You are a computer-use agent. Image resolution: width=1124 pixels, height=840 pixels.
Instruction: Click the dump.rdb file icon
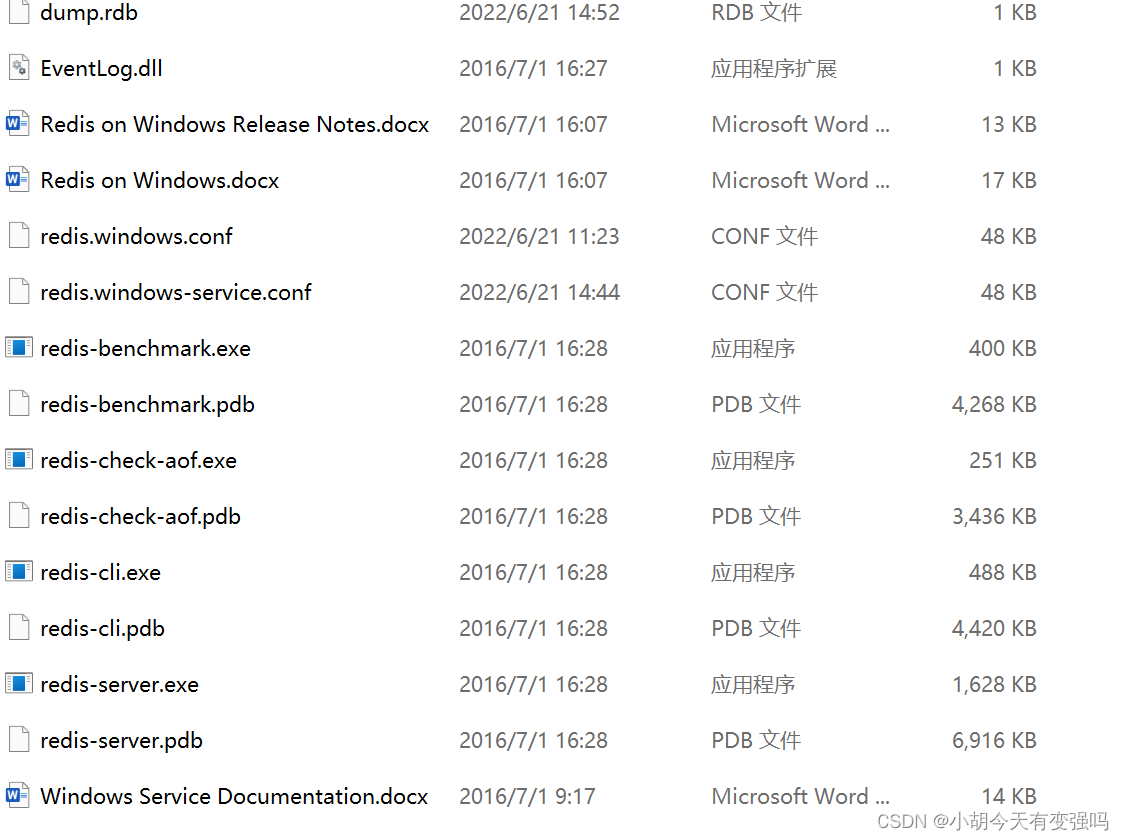click(19, 13)
